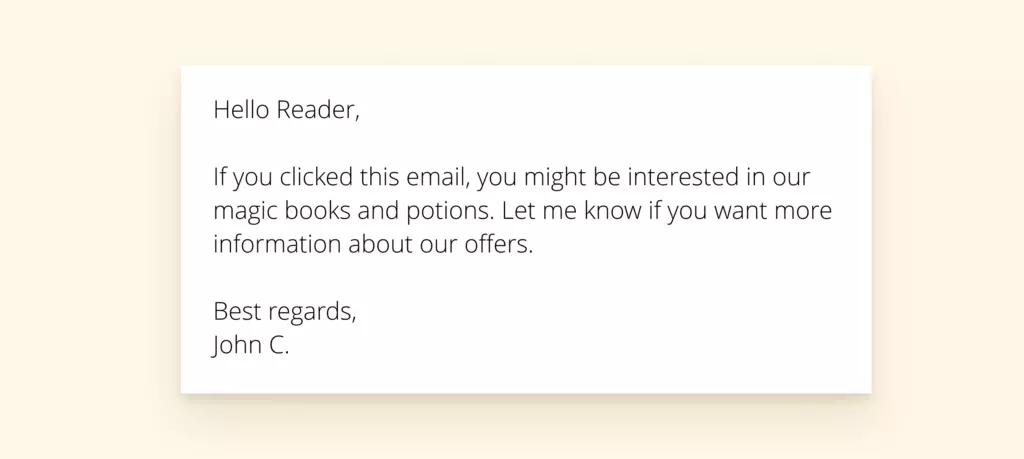Click the 'Hello Reader,' greeting line

(x=286, y=110)
